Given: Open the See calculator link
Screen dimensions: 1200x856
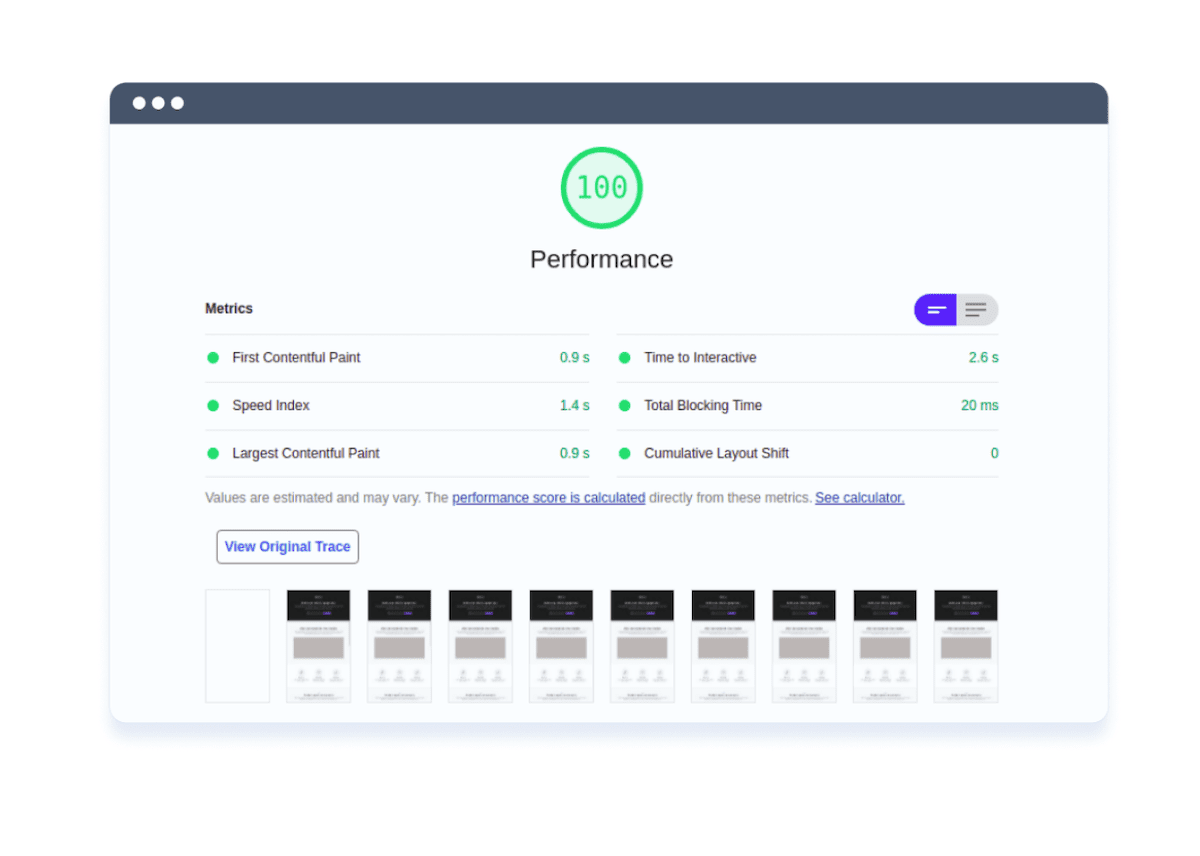Looking at the screenshot, I should point(858,497).
